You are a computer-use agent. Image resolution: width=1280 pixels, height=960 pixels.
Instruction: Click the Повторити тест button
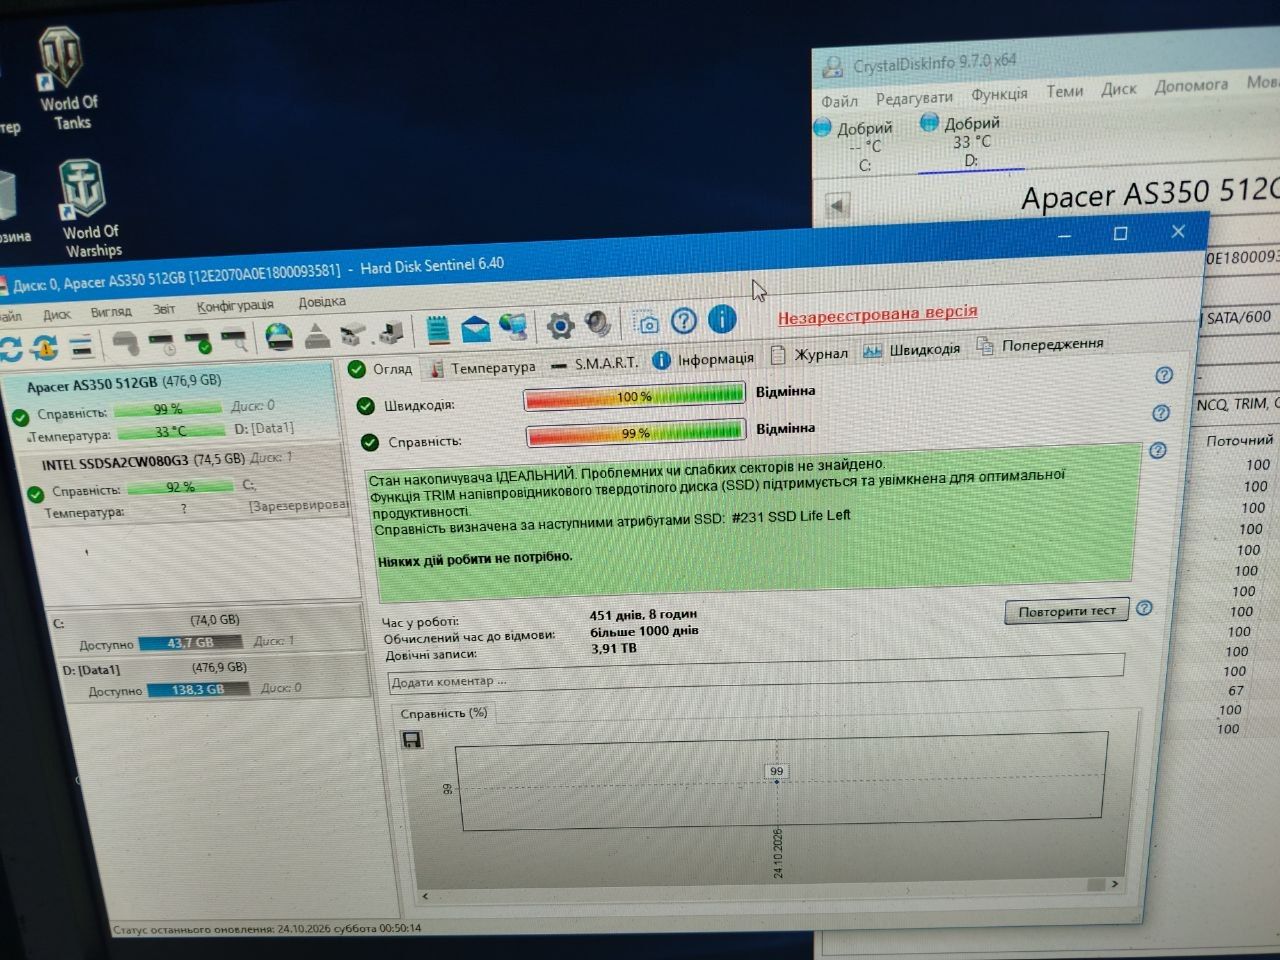[1066, 611]
